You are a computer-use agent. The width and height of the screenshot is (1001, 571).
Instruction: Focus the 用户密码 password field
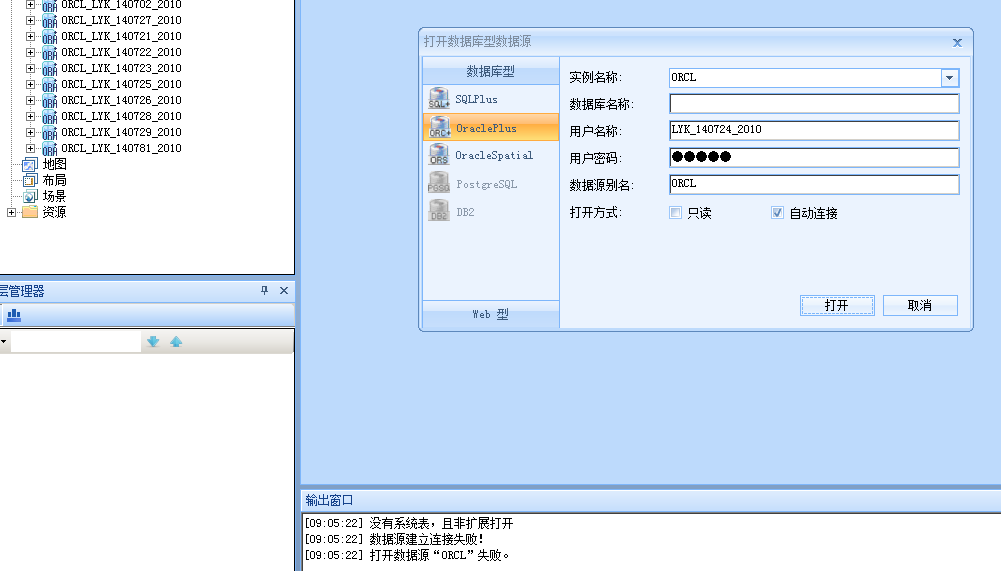click(814, 157)
